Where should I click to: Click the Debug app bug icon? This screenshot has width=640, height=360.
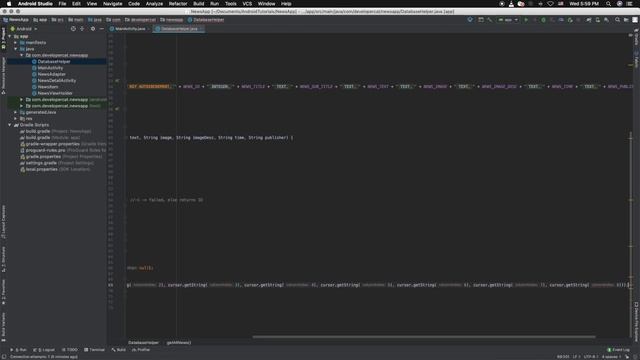[x=543, y=20]
